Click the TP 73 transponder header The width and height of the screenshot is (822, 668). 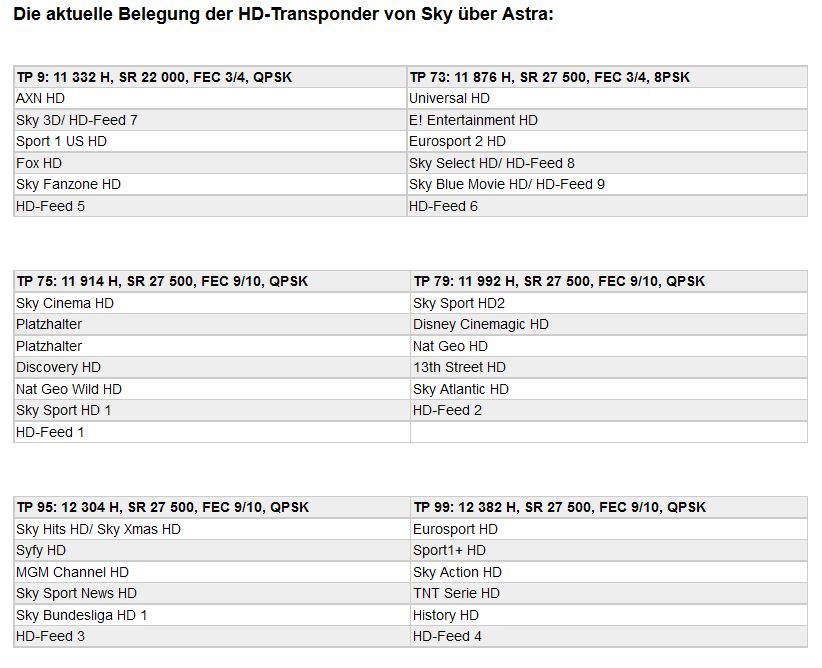(x=607, y=77)
